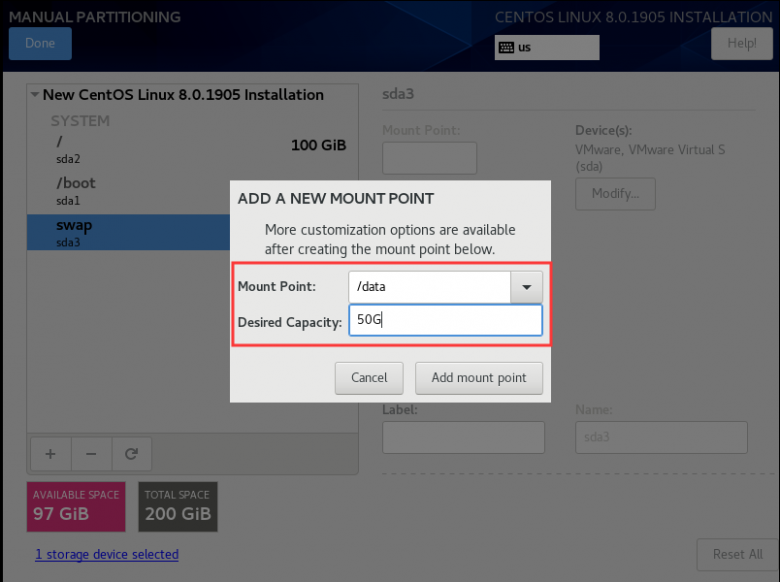This screenshot has width=780, height=582.
Task: Click the Name field showing sda3
Action: pos(661,437)
